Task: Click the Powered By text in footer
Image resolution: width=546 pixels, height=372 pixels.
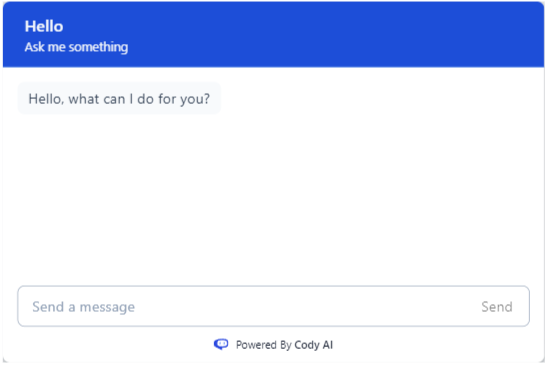Action: click(264, 345)
